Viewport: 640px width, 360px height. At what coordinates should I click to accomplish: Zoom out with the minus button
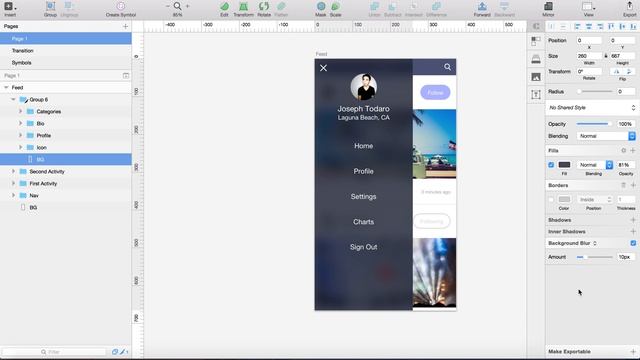(x=167, y=6)
